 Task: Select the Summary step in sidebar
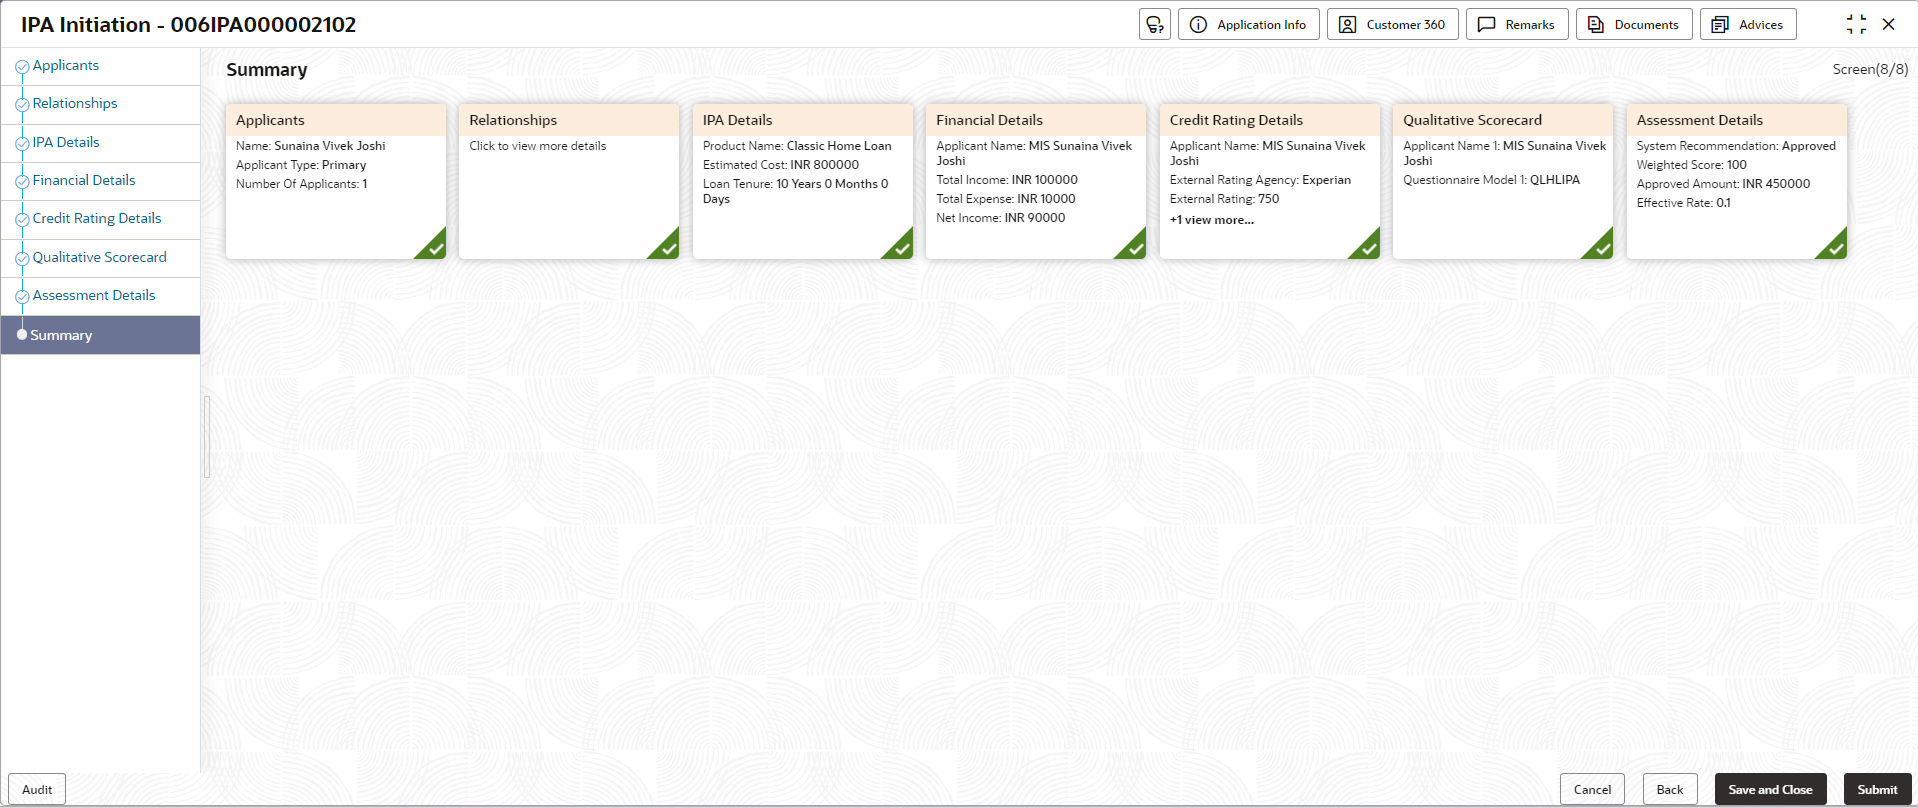click(100, 335)
